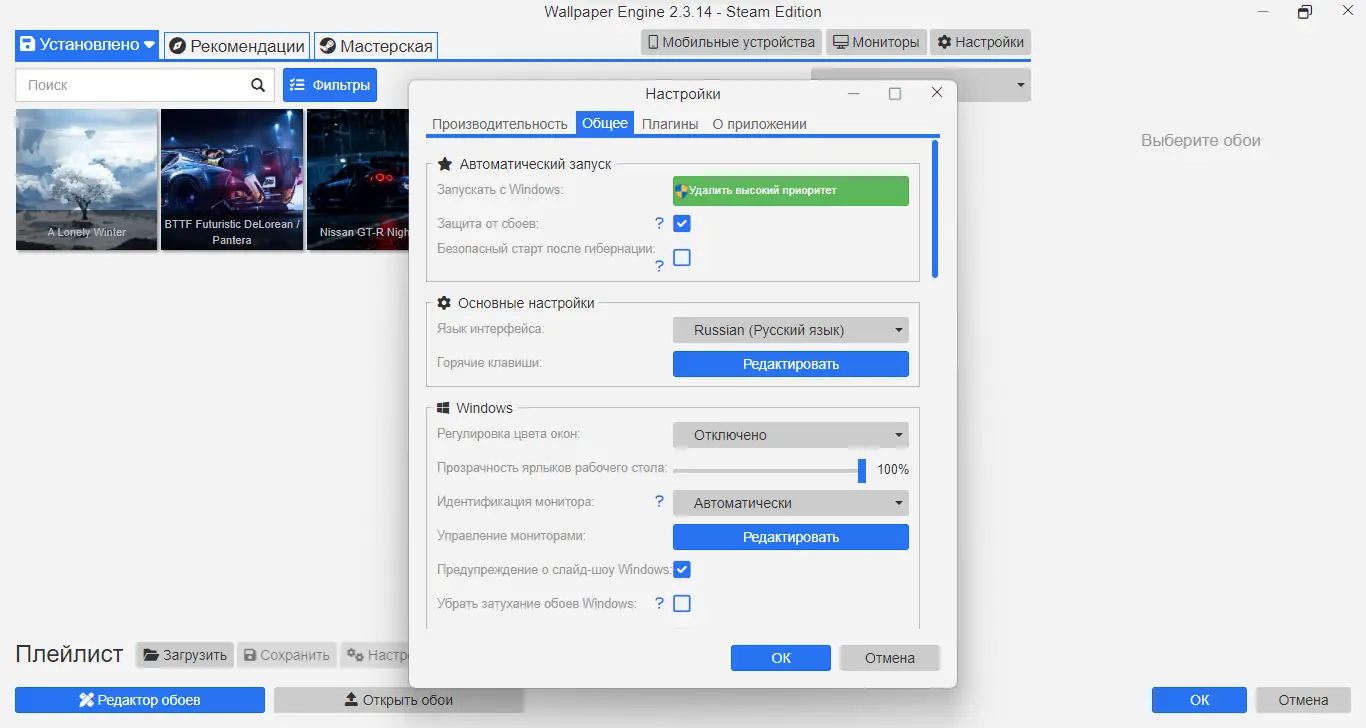Minimize the Настройки dialog

pyautogui.click(x=854, y=93)
